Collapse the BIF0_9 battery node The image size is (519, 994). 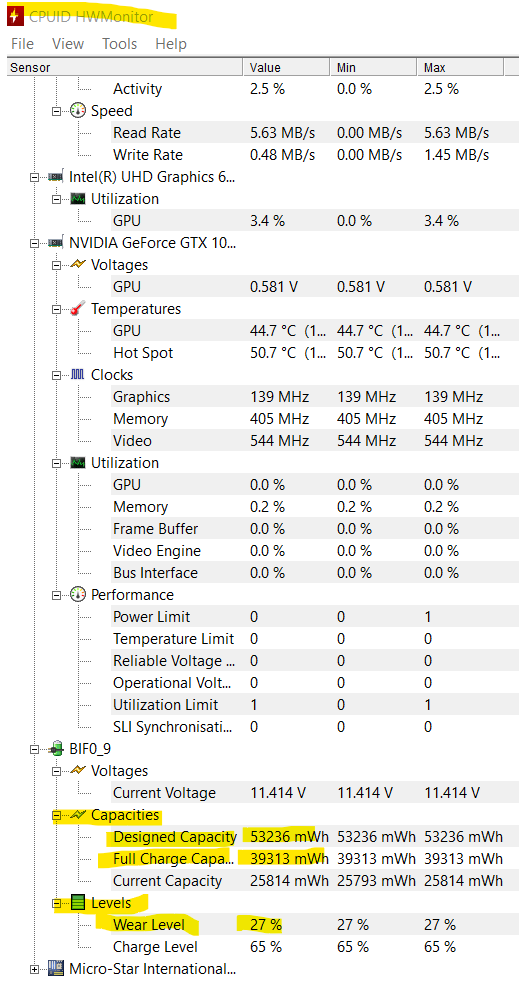(34, 749)
